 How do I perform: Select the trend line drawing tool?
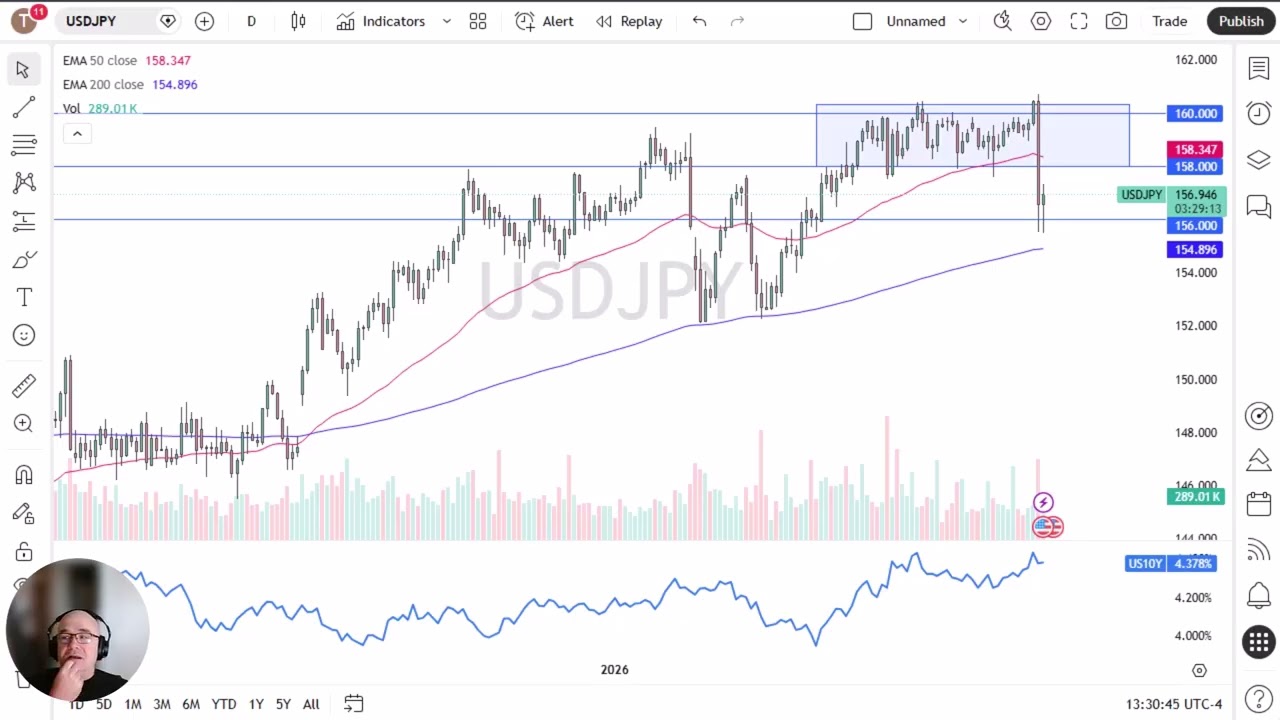[23, 107]
